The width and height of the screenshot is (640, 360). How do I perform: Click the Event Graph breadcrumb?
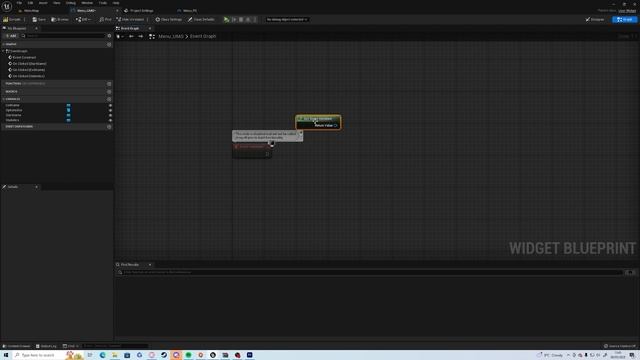(x=203, y=36)
